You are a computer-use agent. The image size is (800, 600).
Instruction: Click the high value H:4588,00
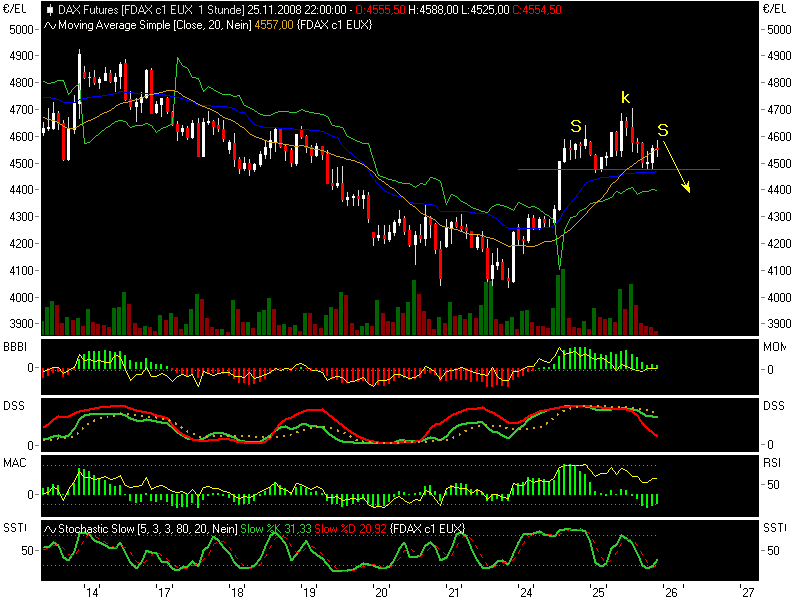point(433,10)
